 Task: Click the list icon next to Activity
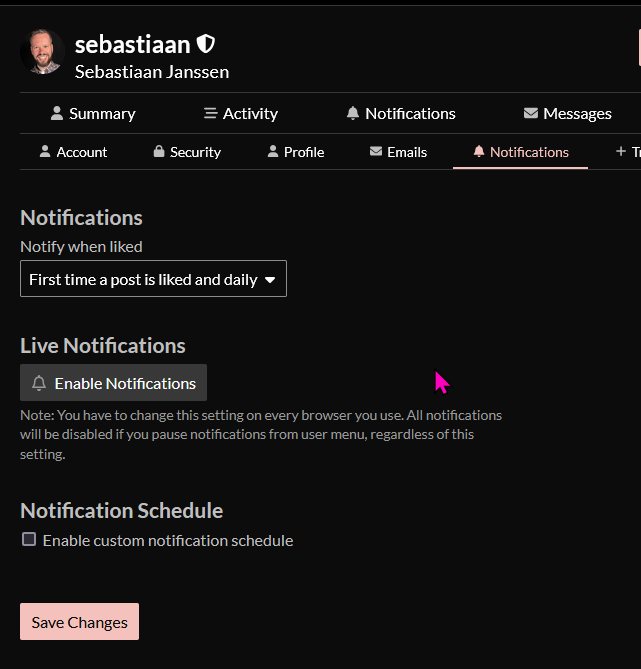pyautogui.click(x=210, y=113)
